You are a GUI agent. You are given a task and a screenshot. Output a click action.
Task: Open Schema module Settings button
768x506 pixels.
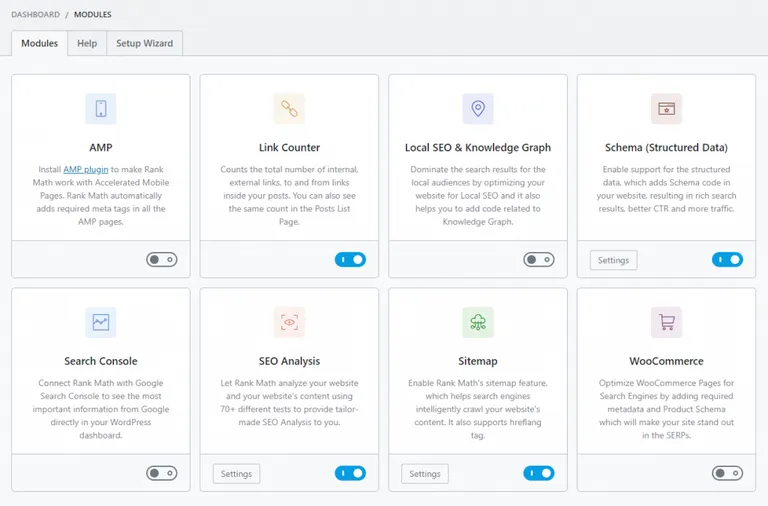click(x=613, y=260)
